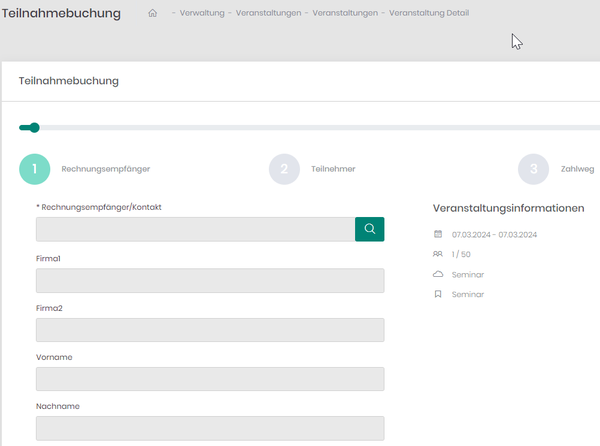Image resolution: width=600 pixels, height=446 pixels.
Task: Go to Verwaltung in breadcrumb
Action: point(202,13)
